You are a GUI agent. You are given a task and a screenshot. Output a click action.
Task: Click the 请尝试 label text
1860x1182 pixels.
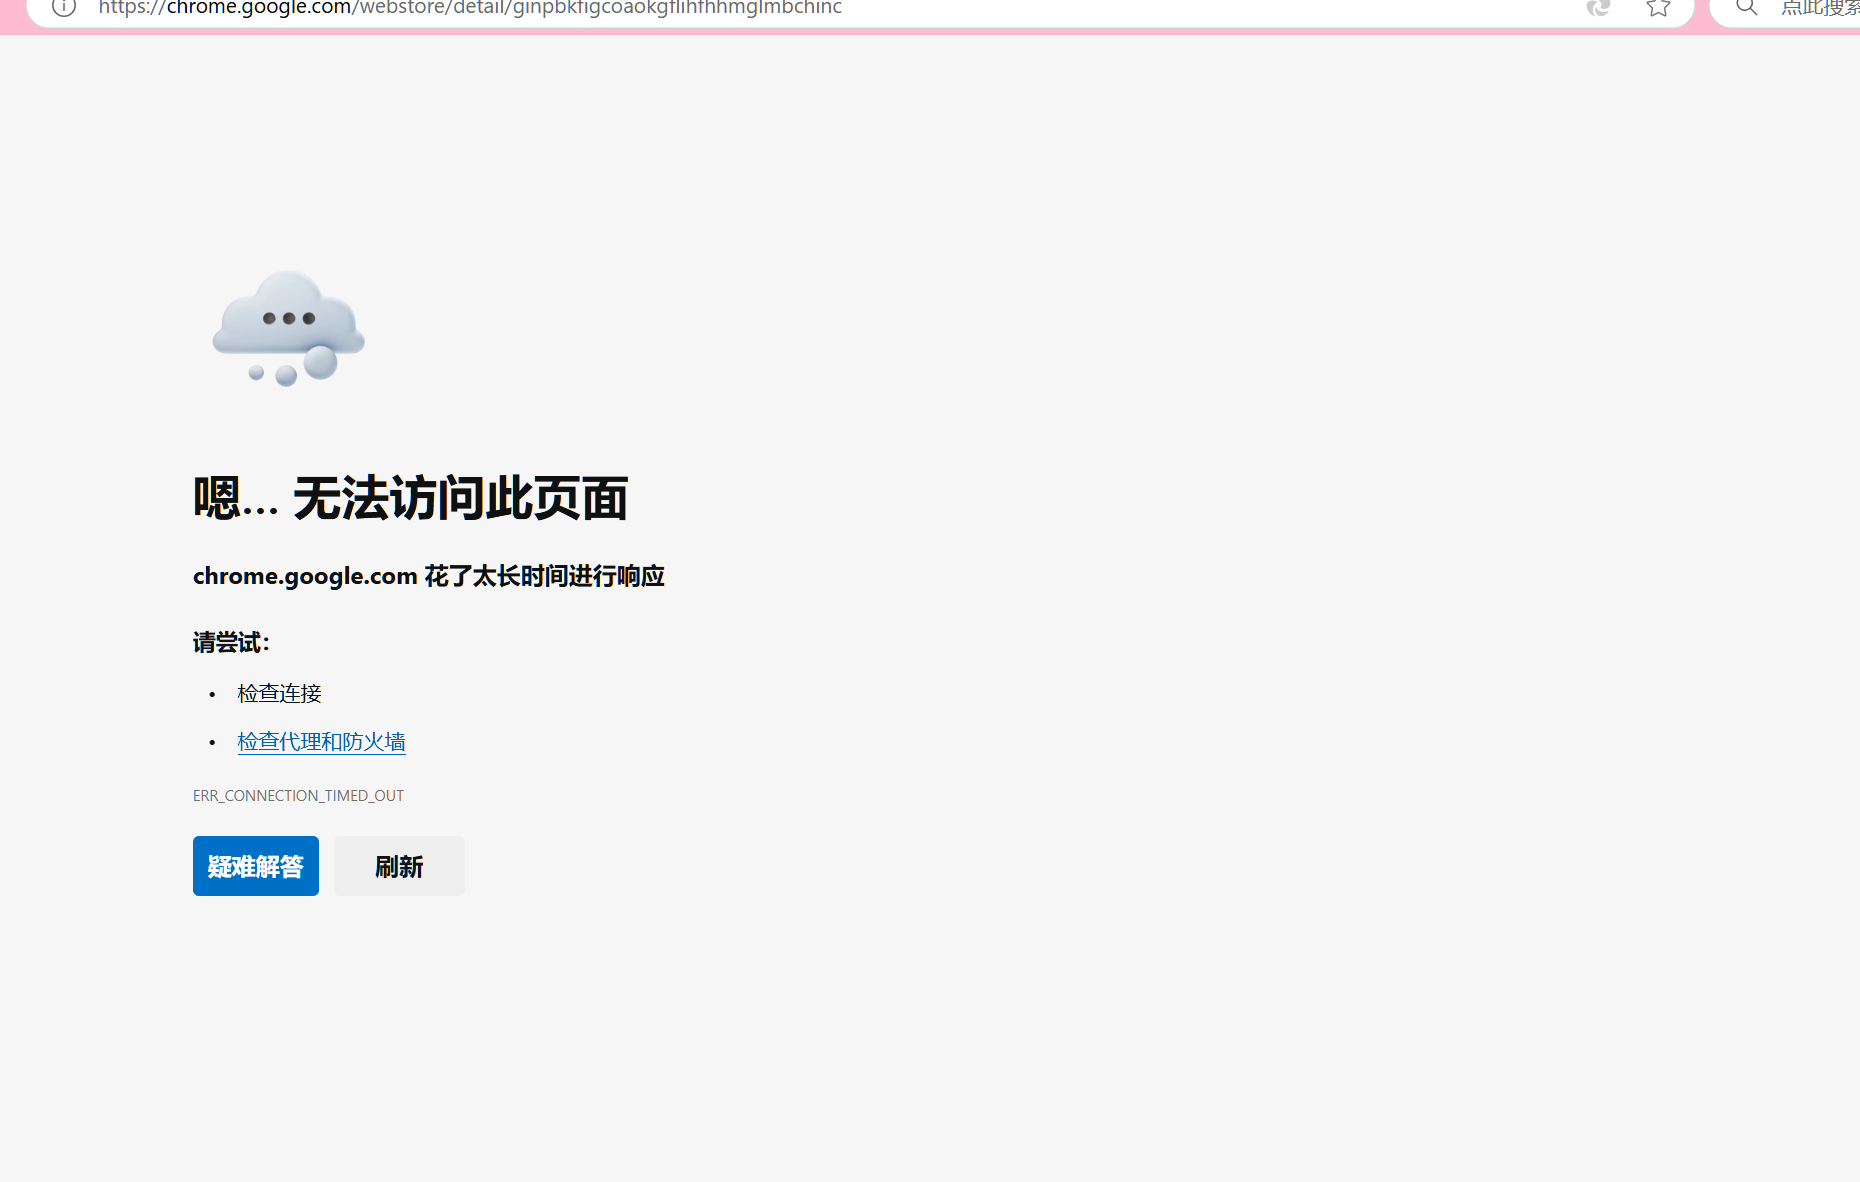[x=231, y=643]
